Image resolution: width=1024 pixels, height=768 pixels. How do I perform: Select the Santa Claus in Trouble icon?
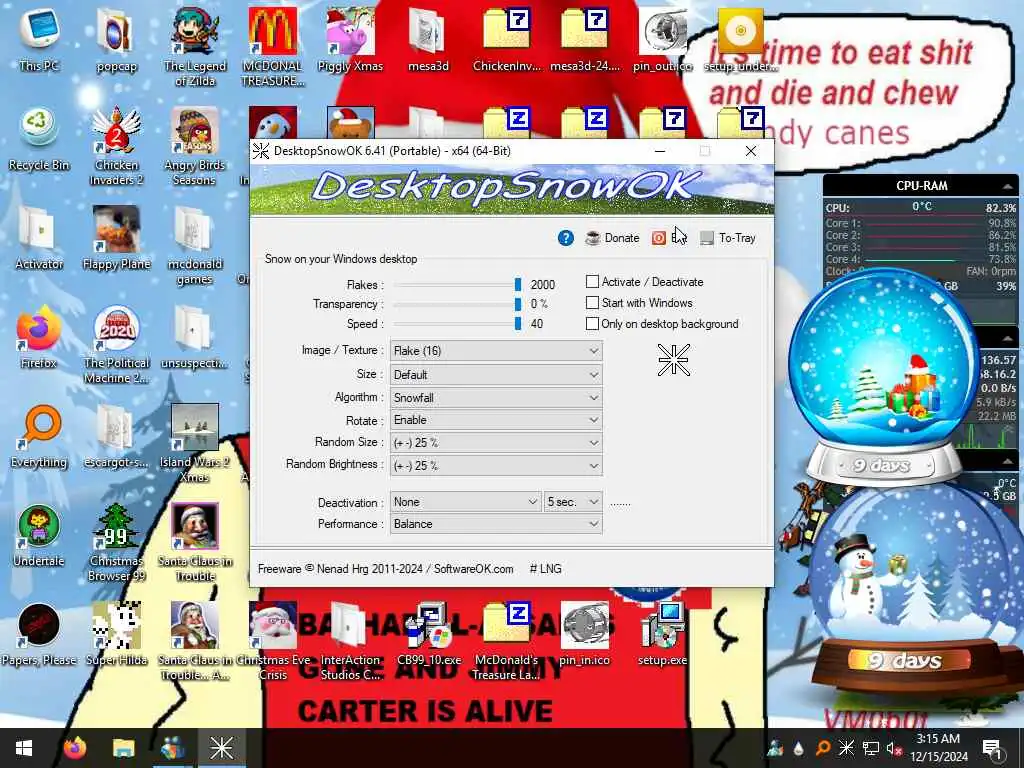[x=195, y=542]
